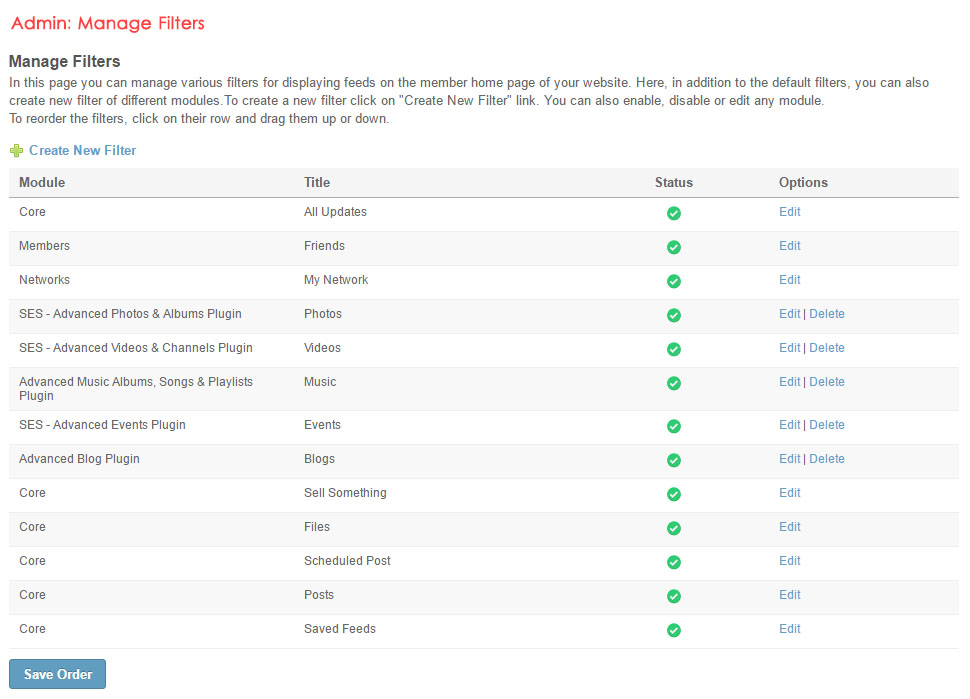970x699 pixels.
Task: Click Sell Something status checkmark icon
Action: (674, 494)
